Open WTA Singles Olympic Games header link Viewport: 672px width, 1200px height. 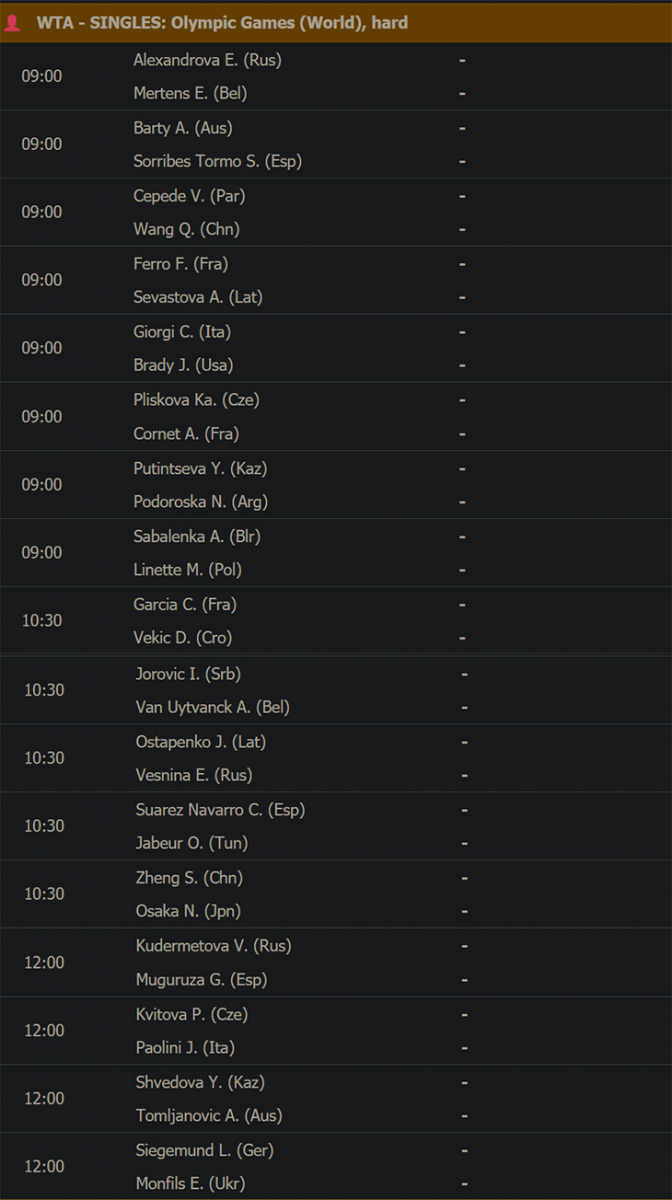[222, 23]
